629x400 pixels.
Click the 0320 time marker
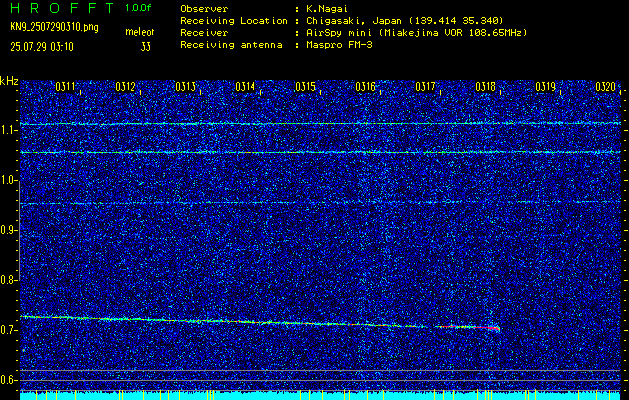[x=605, y=87]
